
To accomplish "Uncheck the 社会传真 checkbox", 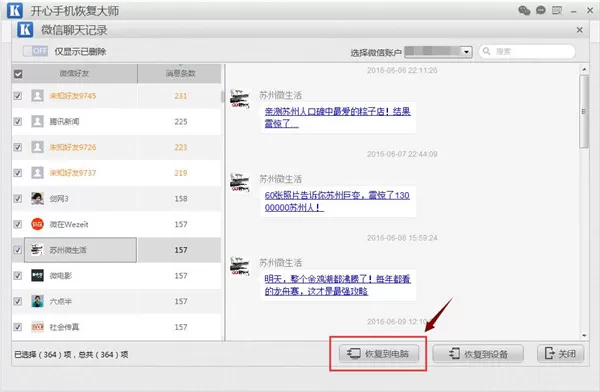I will tap(18, 327).
